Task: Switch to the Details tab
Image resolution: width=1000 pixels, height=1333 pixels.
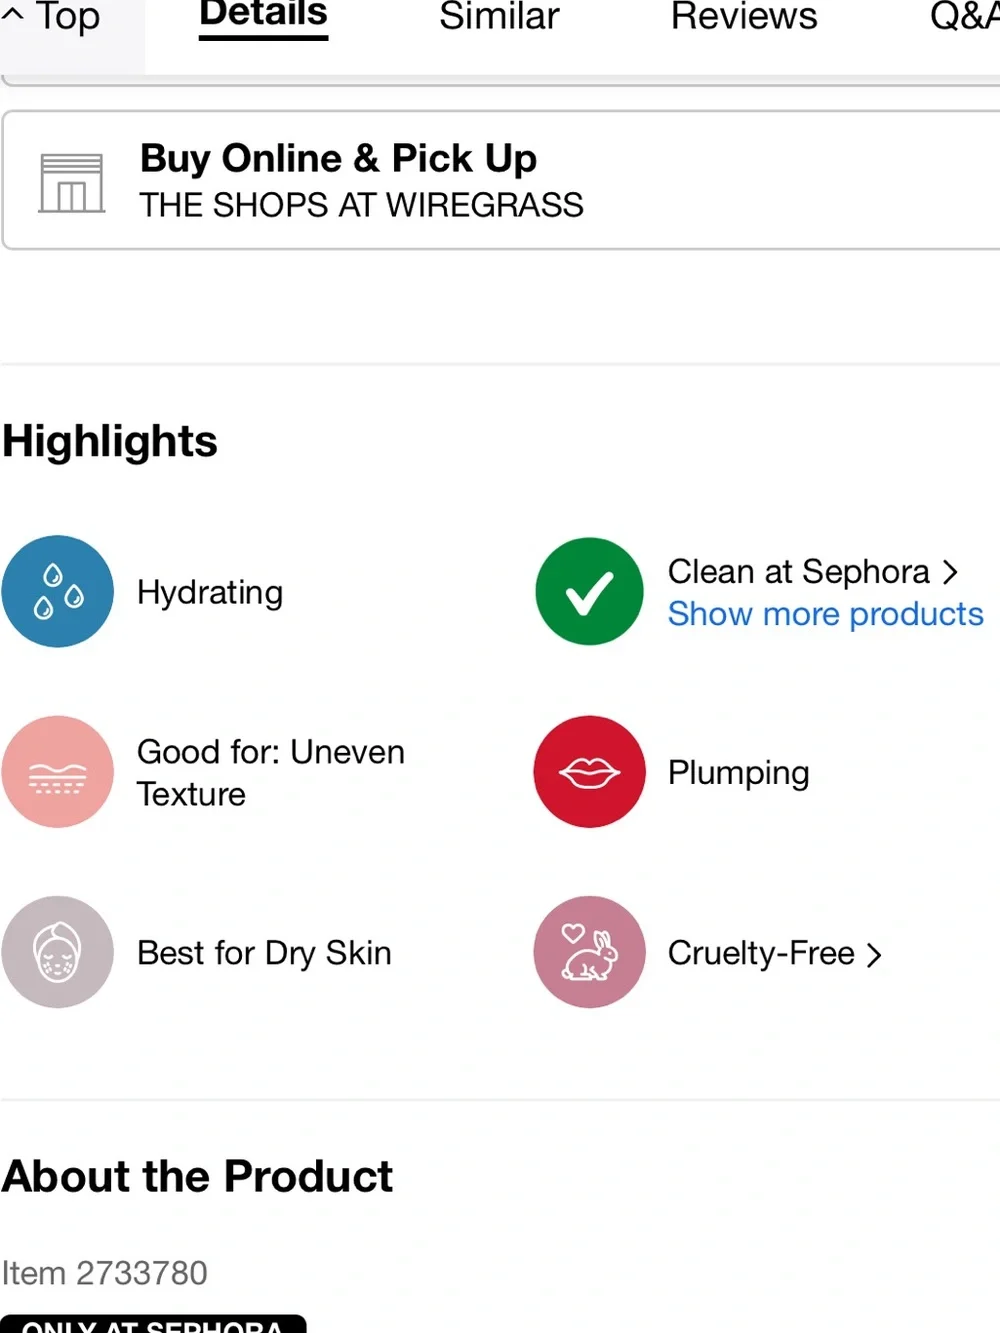Action: [x=263, y=16]
